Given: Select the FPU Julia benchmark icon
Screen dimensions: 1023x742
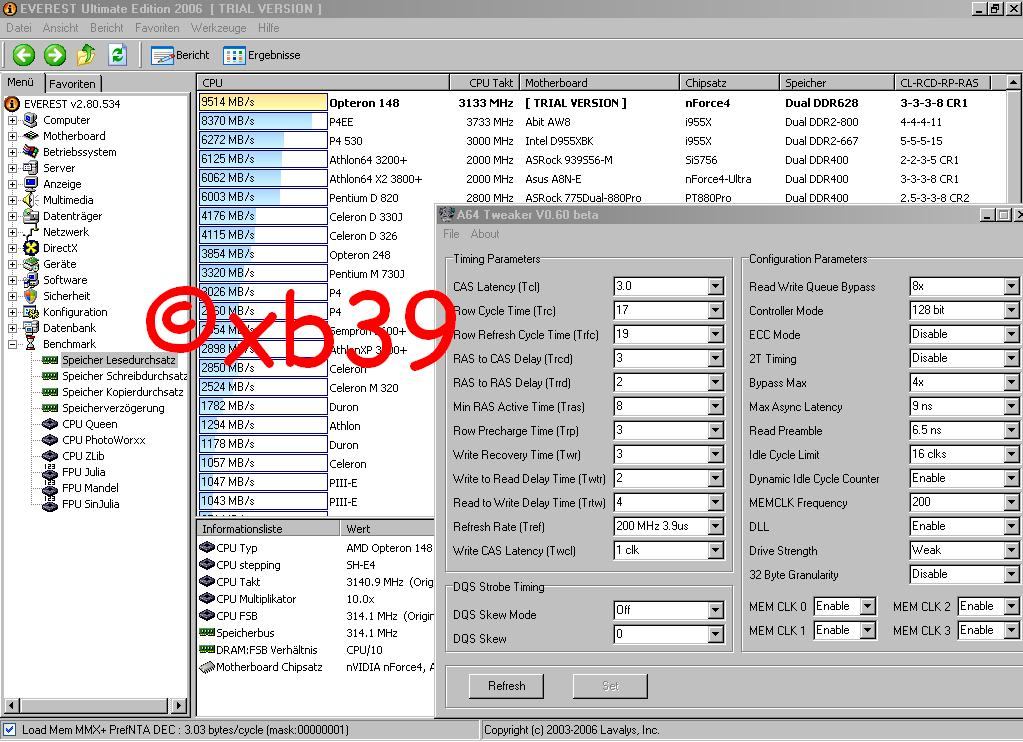Looking at the screenshot, I should (x=50, y=472).
